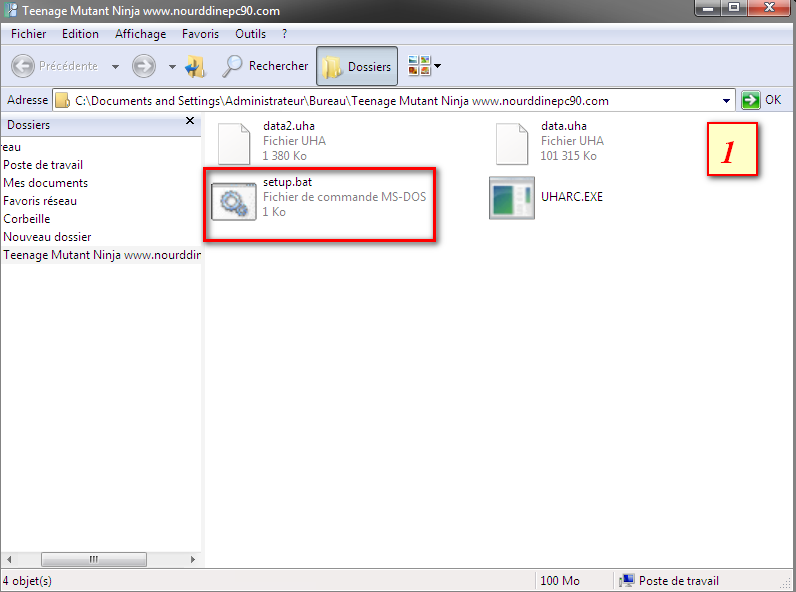Click in the address path field
The image size is (796, 592).
(393, 101)
